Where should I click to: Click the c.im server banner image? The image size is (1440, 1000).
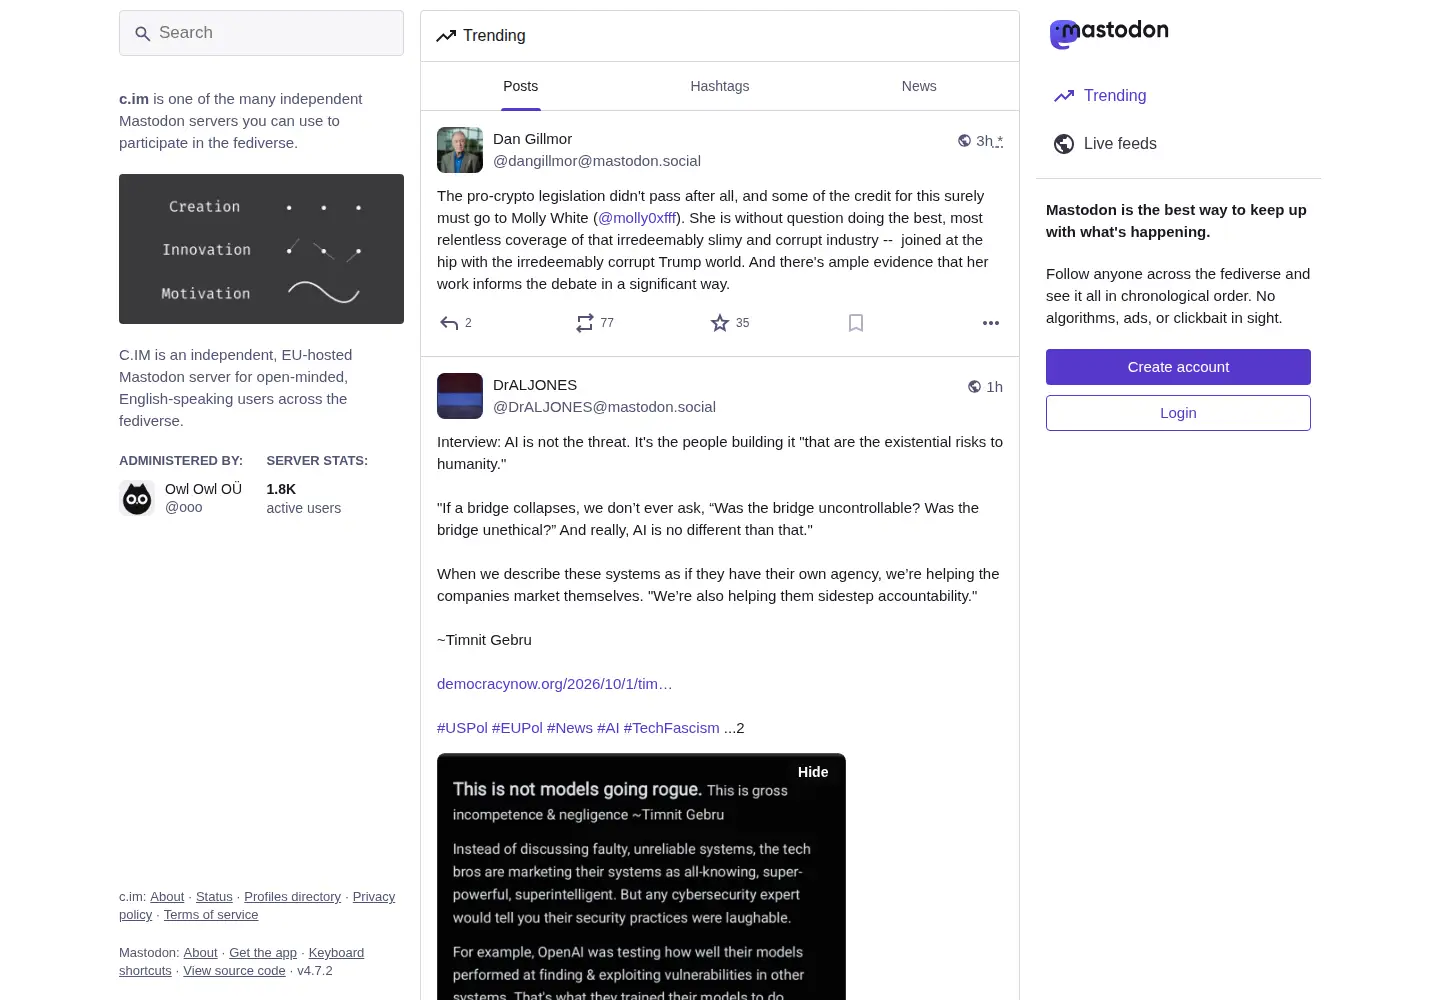(x=261, y=249)
